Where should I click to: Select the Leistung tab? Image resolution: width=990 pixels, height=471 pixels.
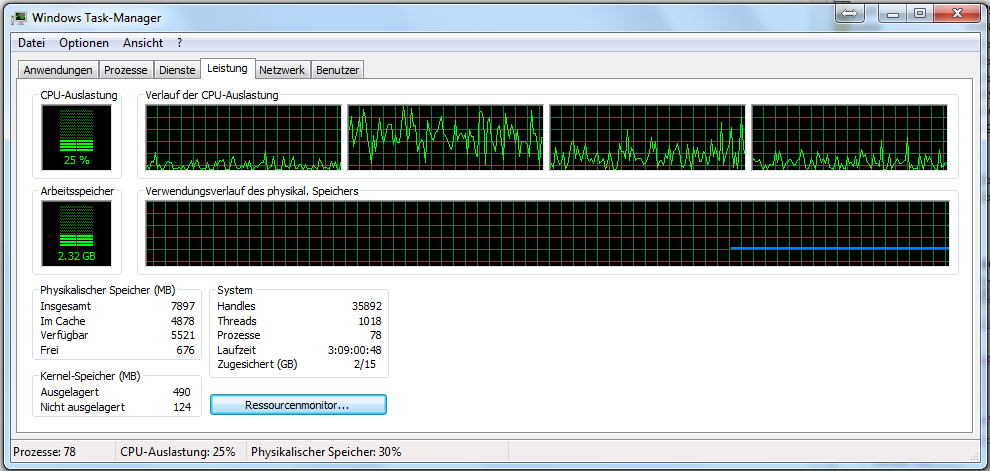point(227,69)
